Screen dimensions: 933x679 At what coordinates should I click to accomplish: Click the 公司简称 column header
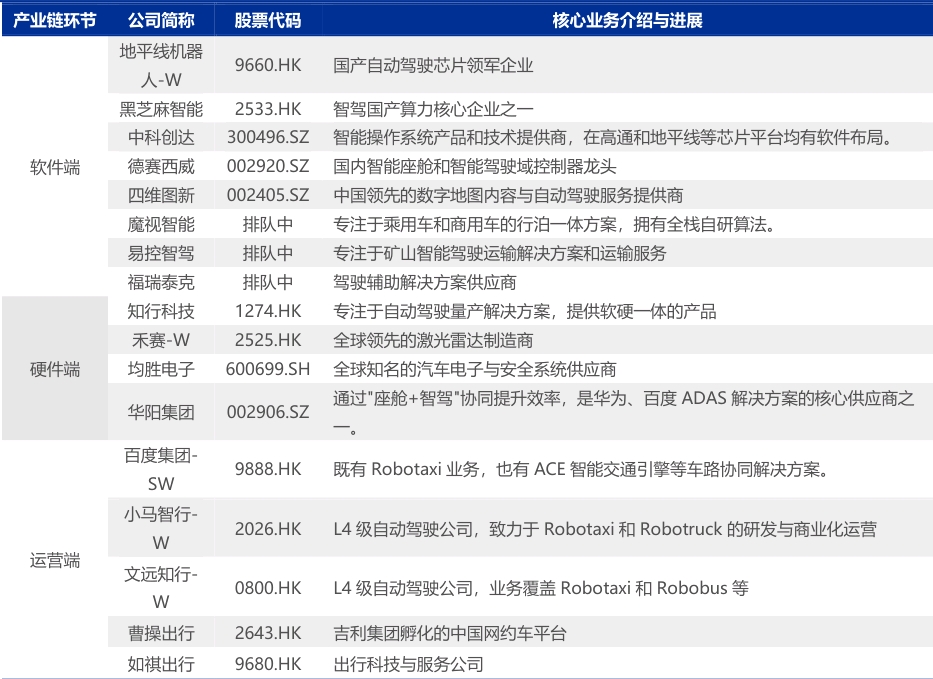click(161, 20)
